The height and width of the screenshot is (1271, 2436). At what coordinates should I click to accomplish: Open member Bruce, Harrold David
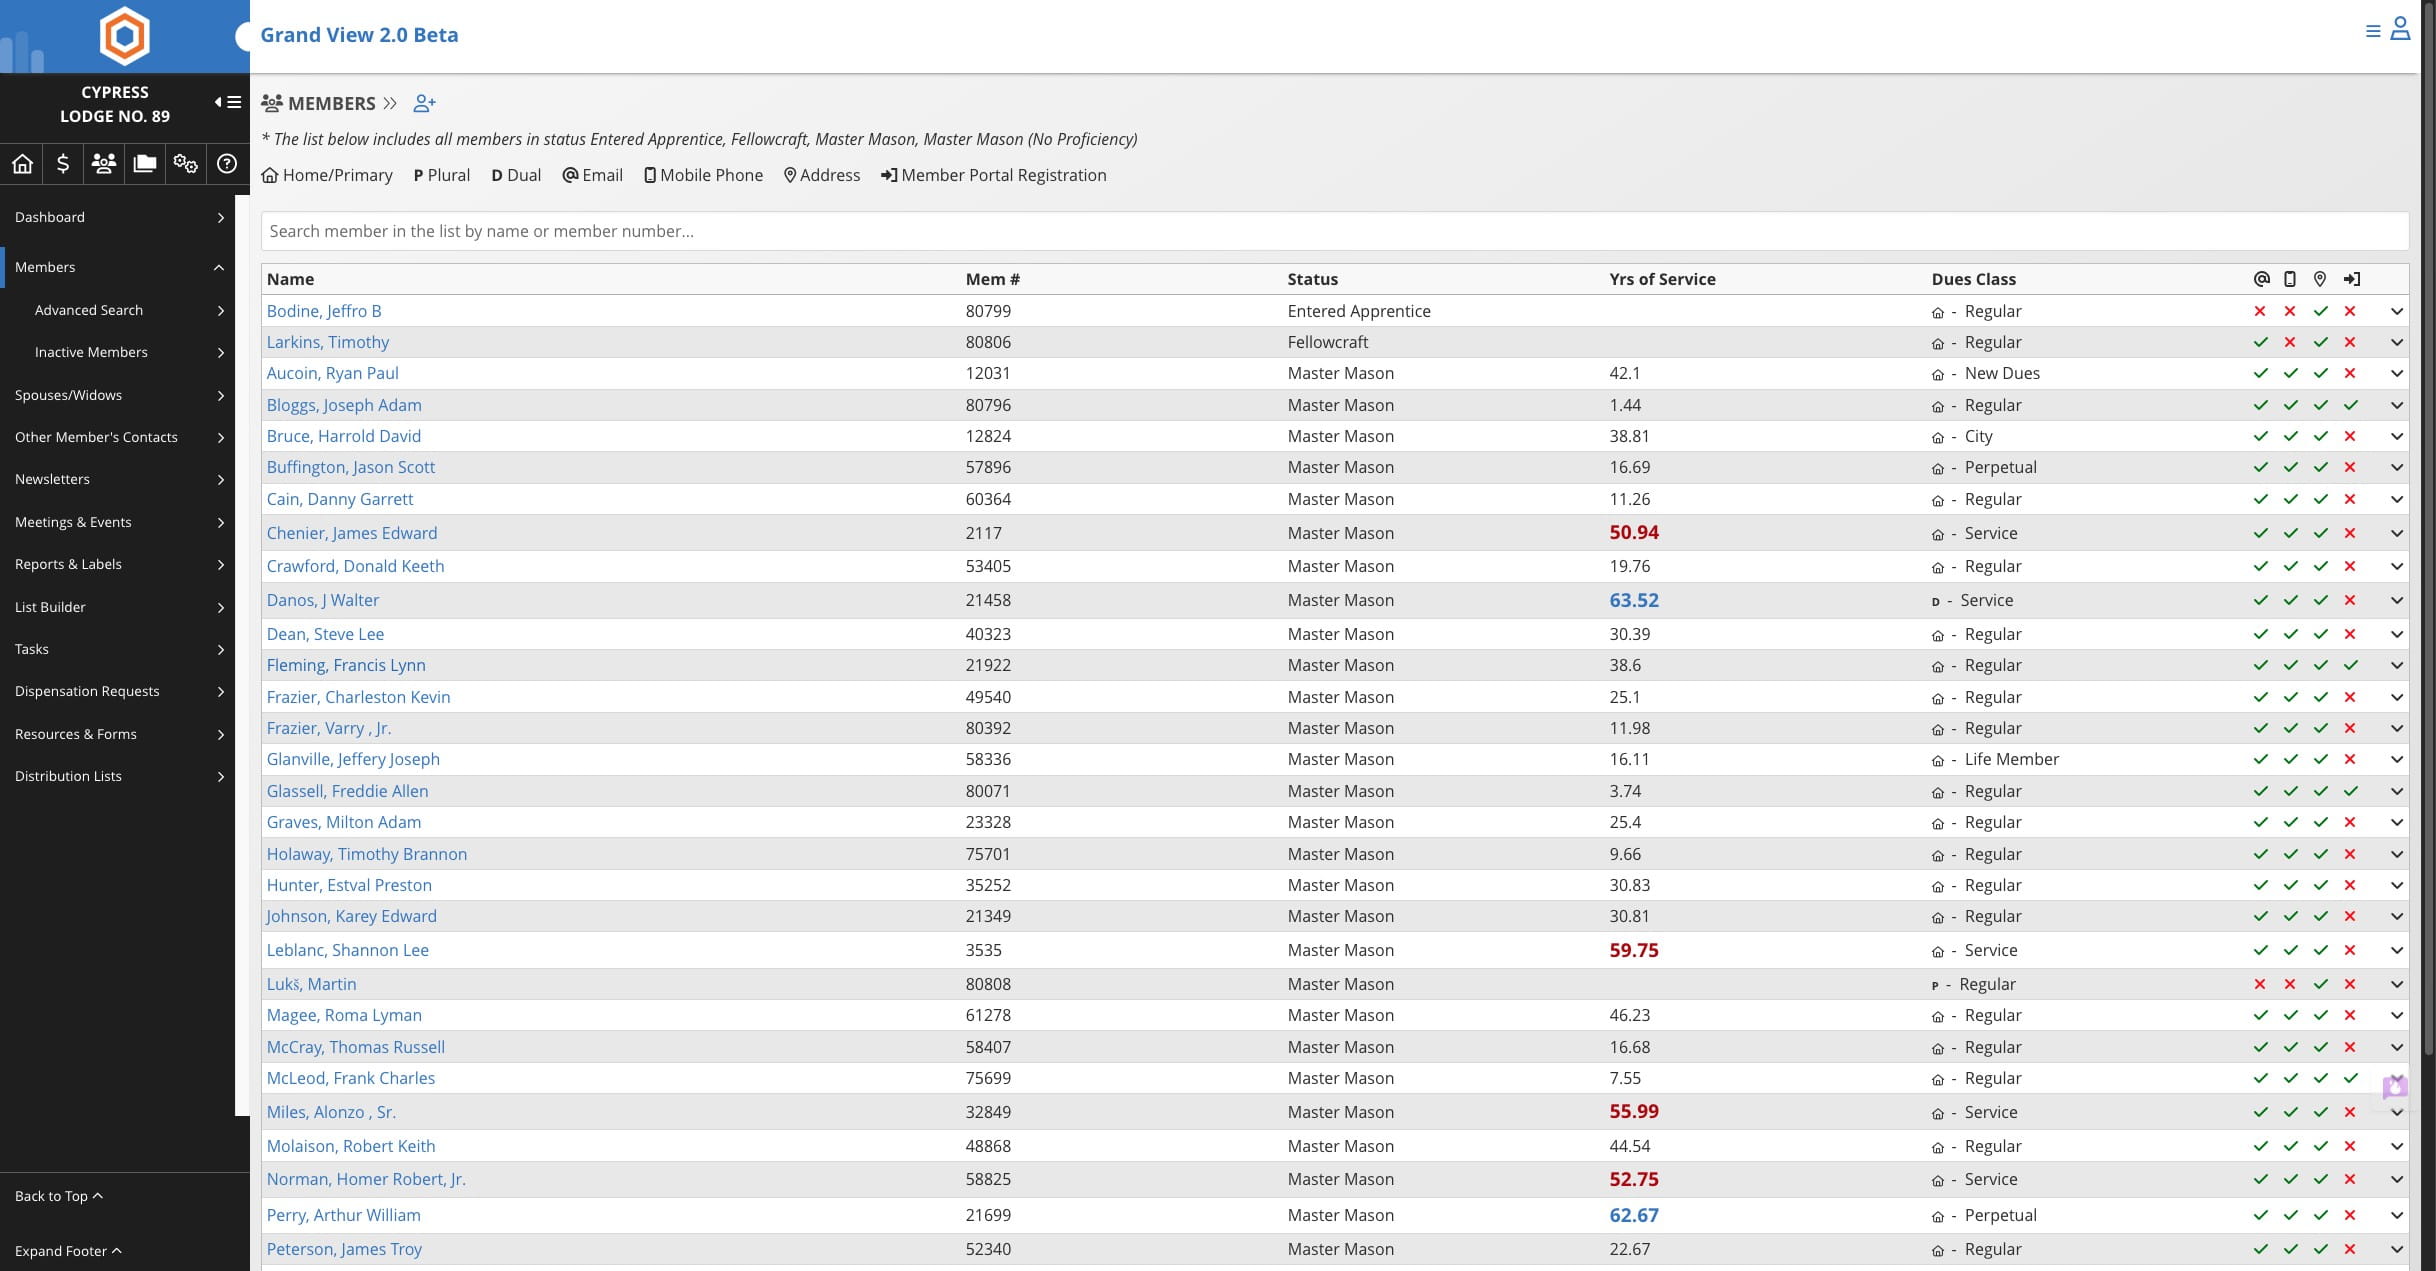pyautogui.click(x=344, y=436)
